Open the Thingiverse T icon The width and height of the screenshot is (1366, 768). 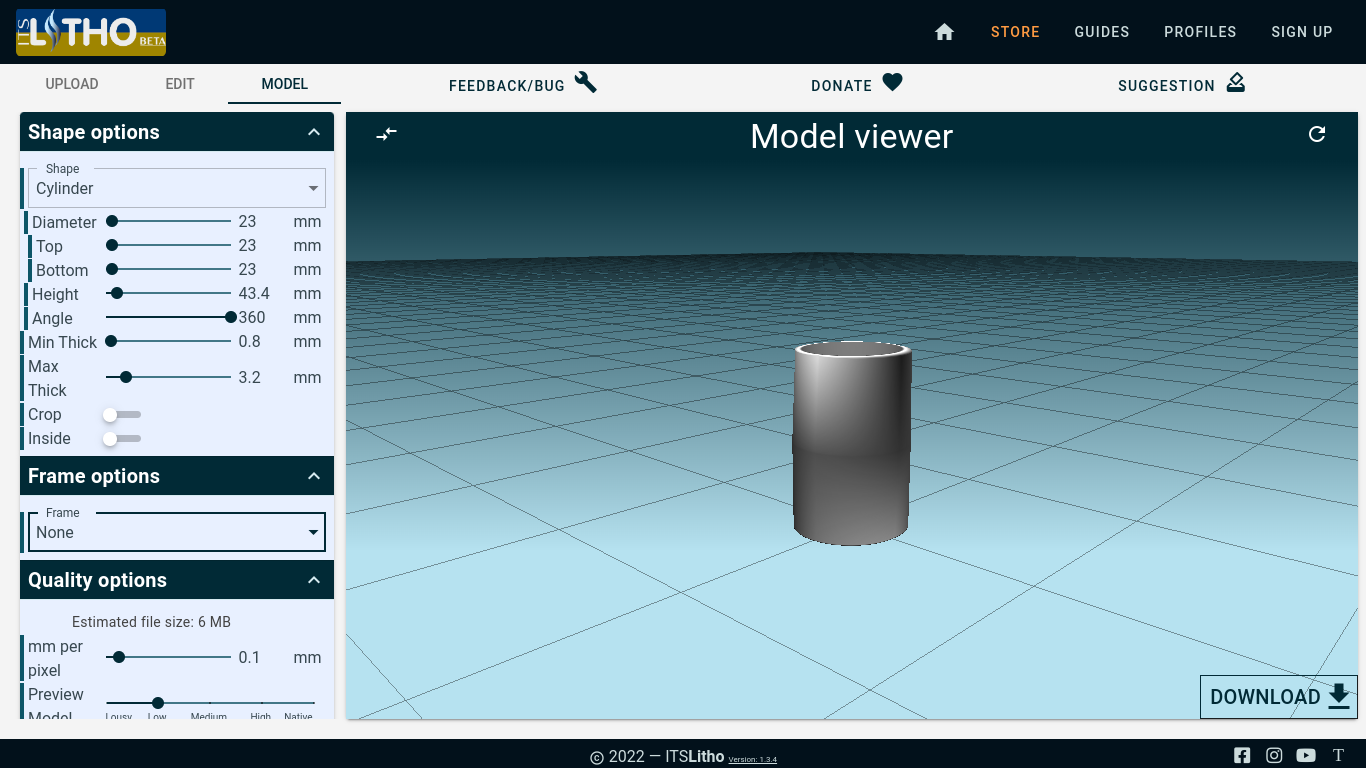(1338, 756)
